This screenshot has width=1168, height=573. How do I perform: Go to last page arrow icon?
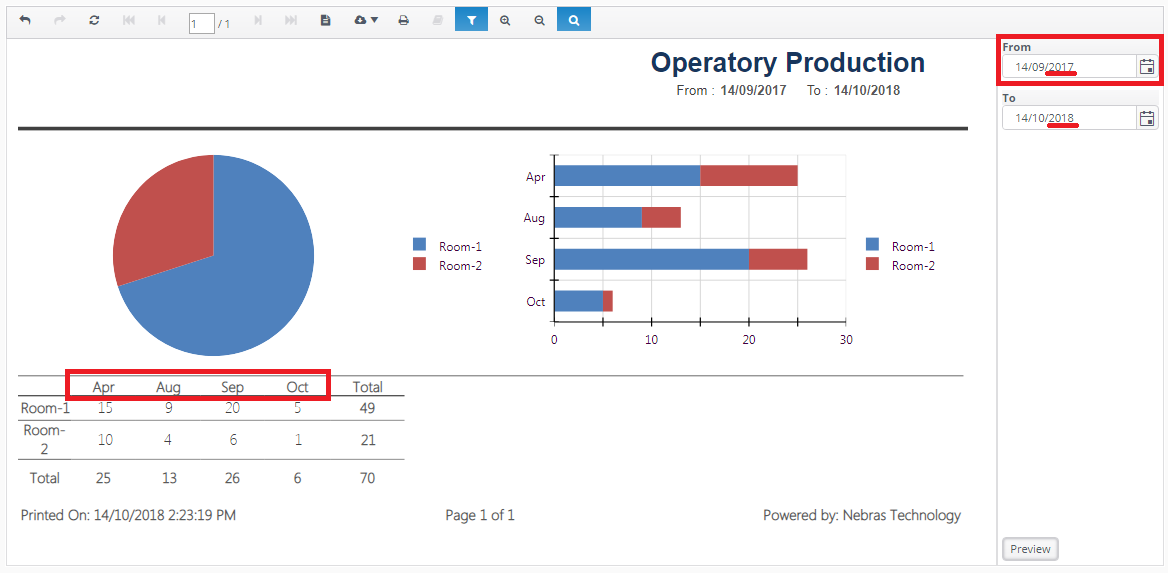click(x=290, y=20)
